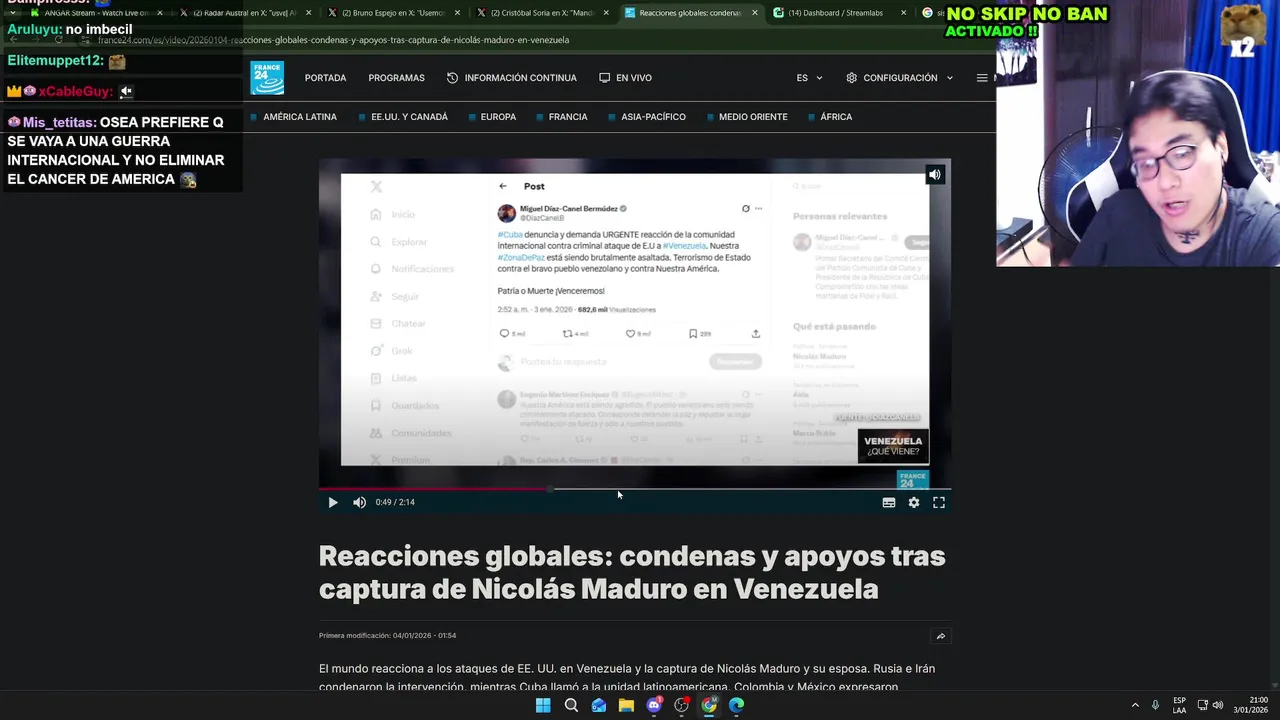This screenshot has width=1280, height=720.
Task: Go to ÁFRICA section
Action: click(836, 117)
